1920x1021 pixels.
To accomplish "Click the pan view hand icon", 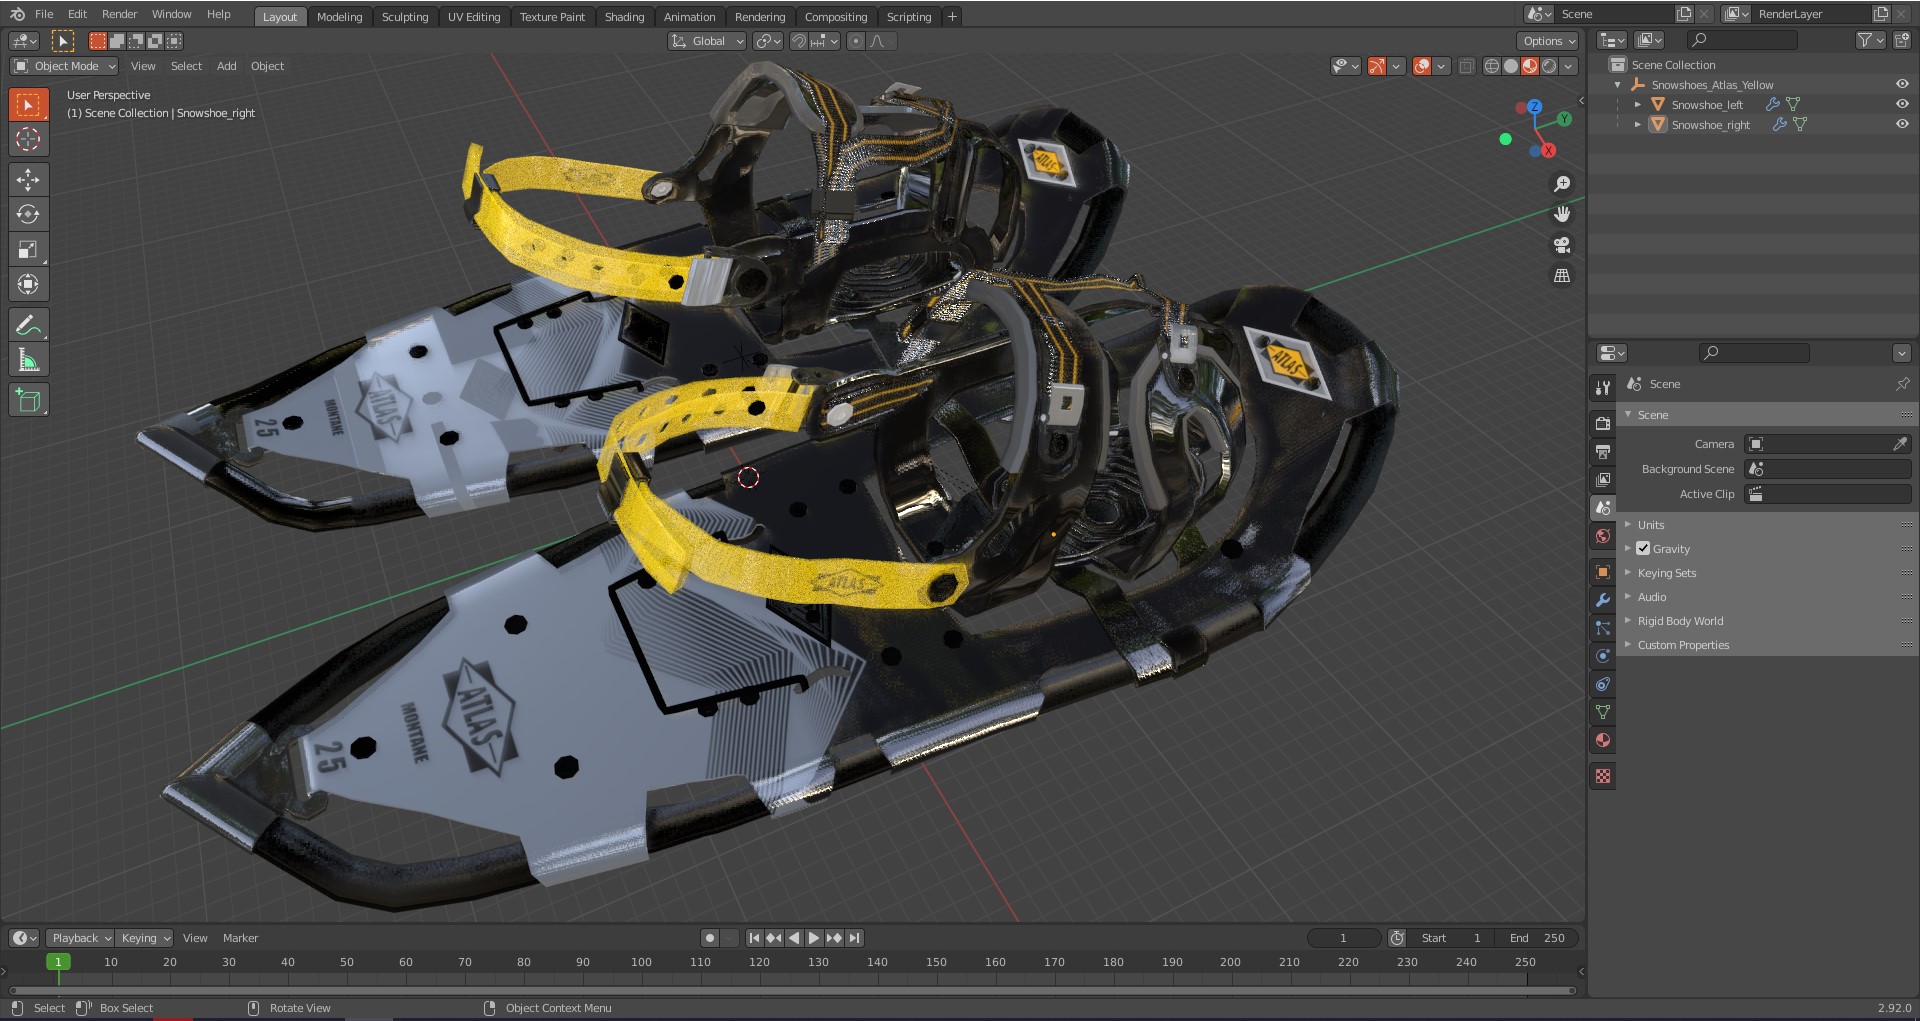I will click(1562, 214).
